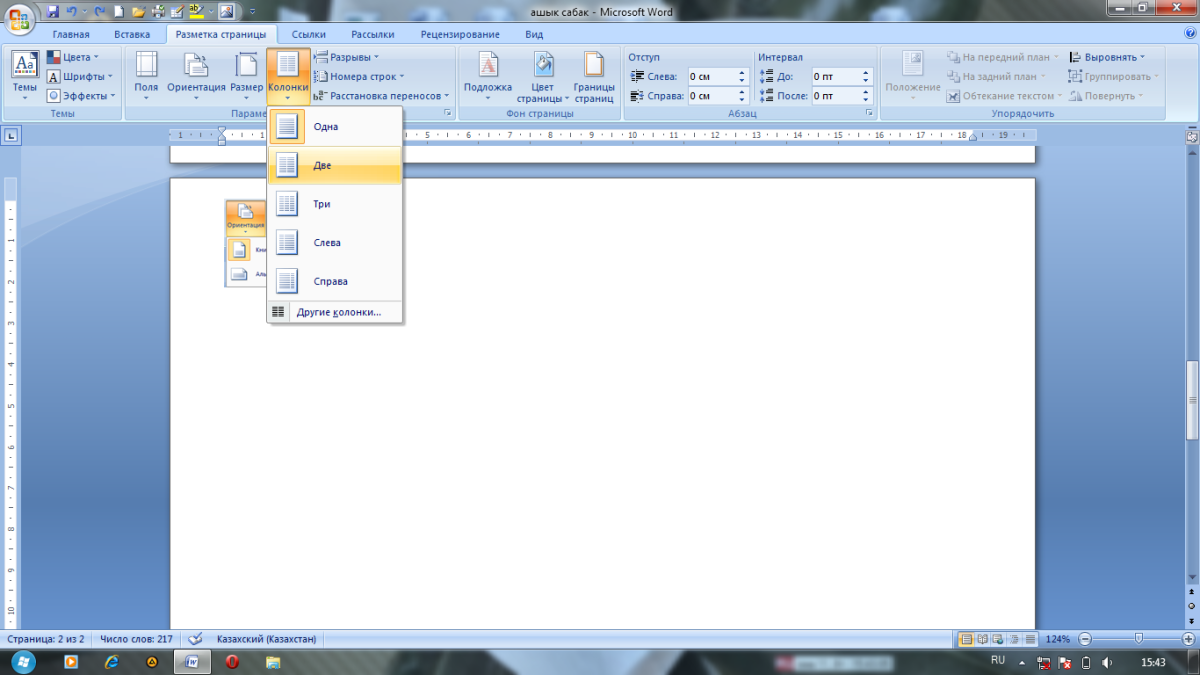
Task: Open Opera browser from taskbar
Action: coord(232,662)
